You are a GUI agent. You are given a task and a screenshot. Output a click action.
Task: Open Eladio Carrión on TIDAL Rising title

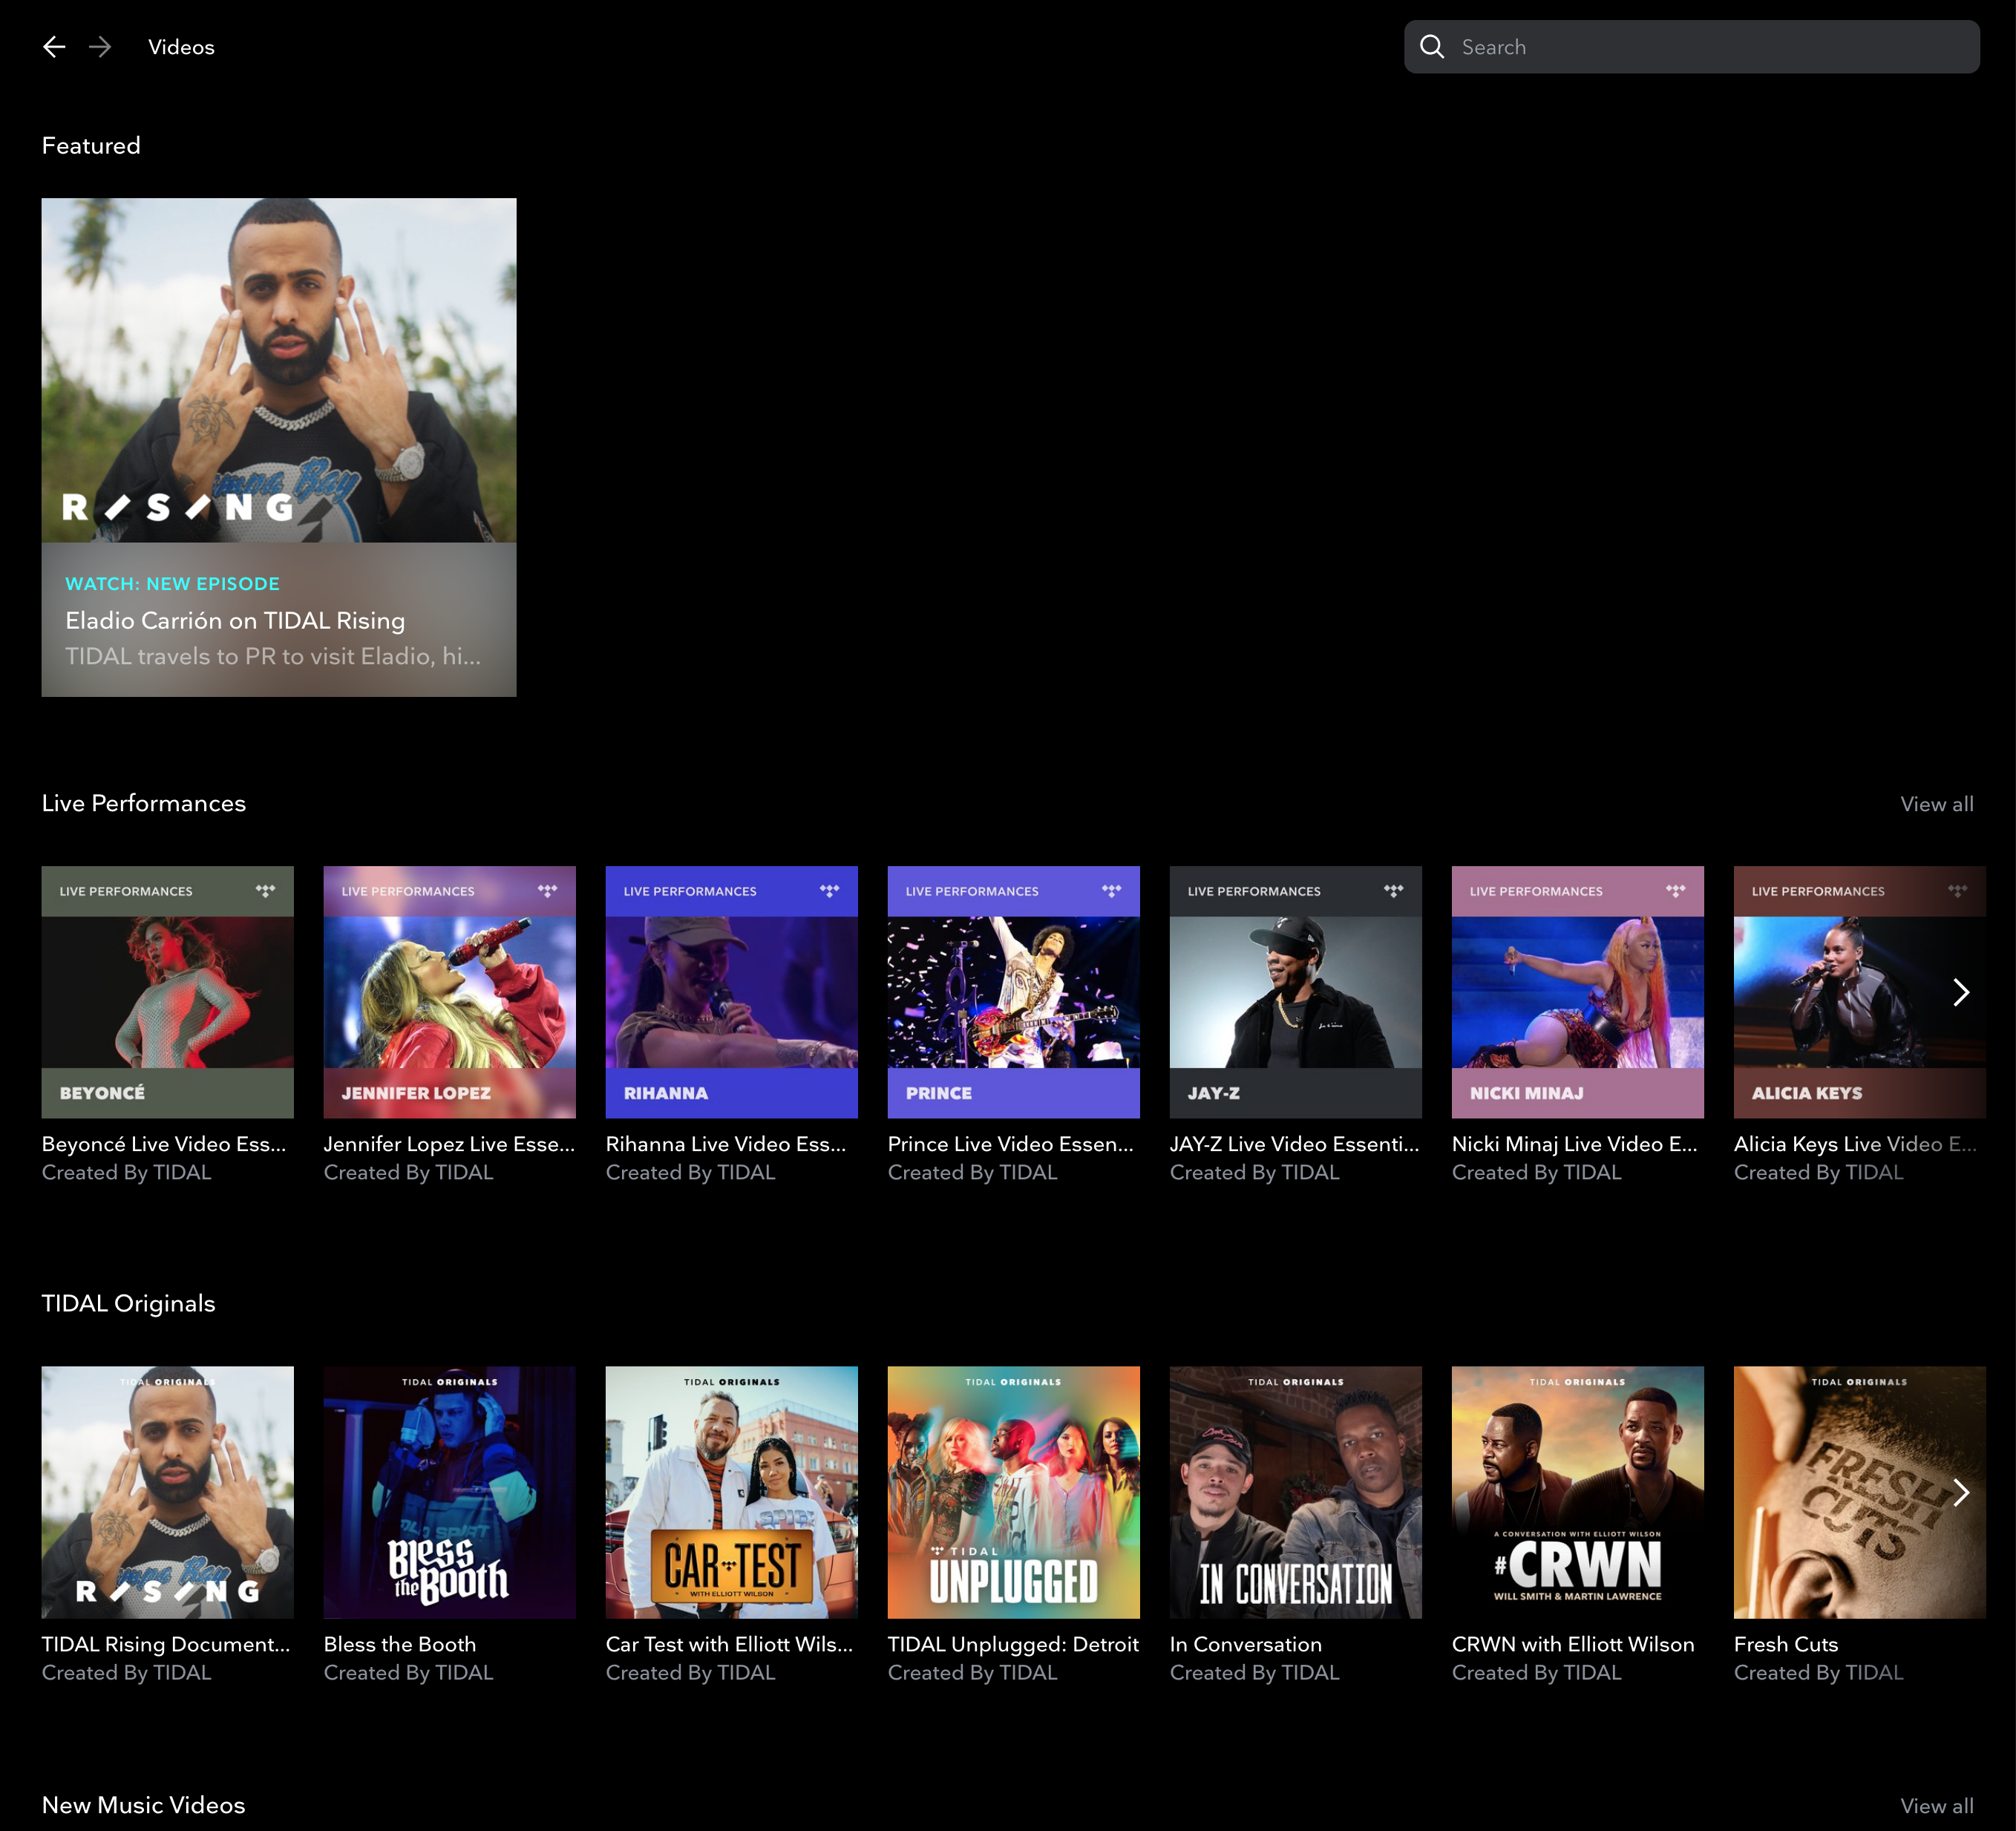[235, 621]
